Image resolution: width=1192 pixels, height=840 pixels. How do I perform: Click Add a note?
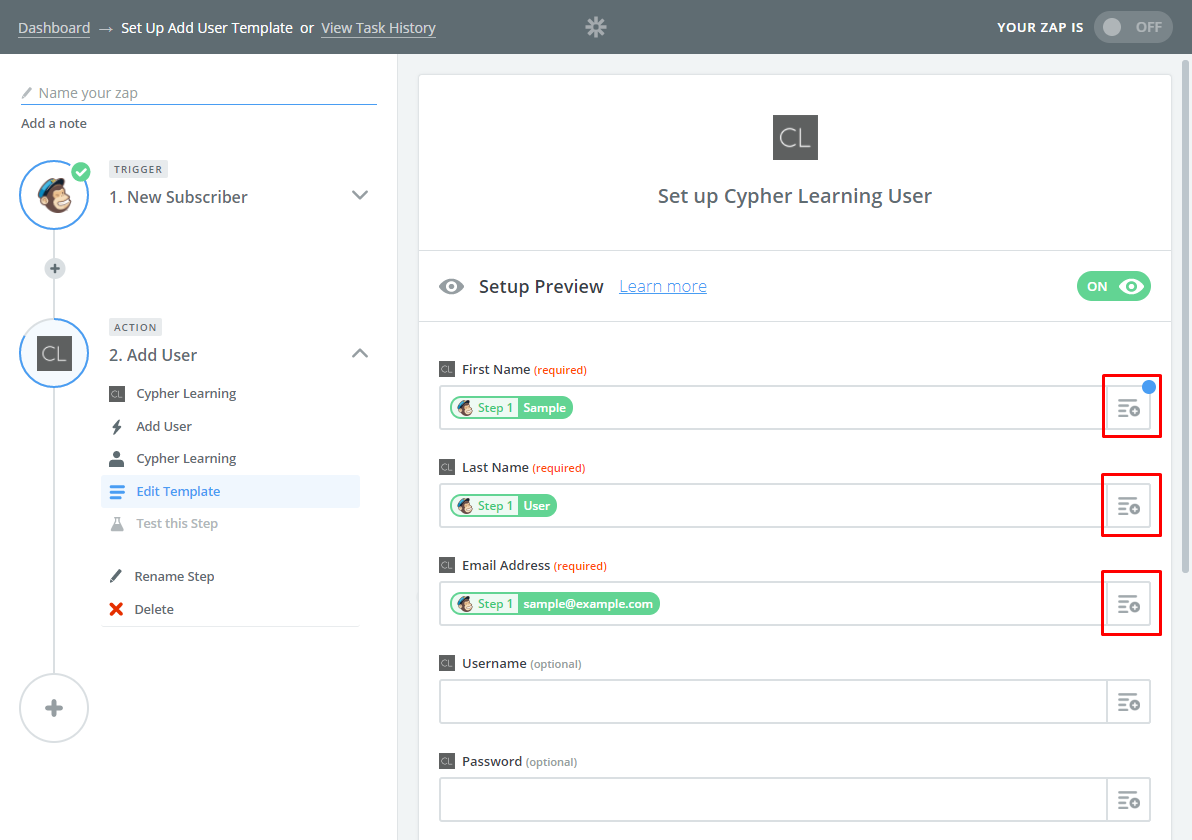click(x=54, y=123)
